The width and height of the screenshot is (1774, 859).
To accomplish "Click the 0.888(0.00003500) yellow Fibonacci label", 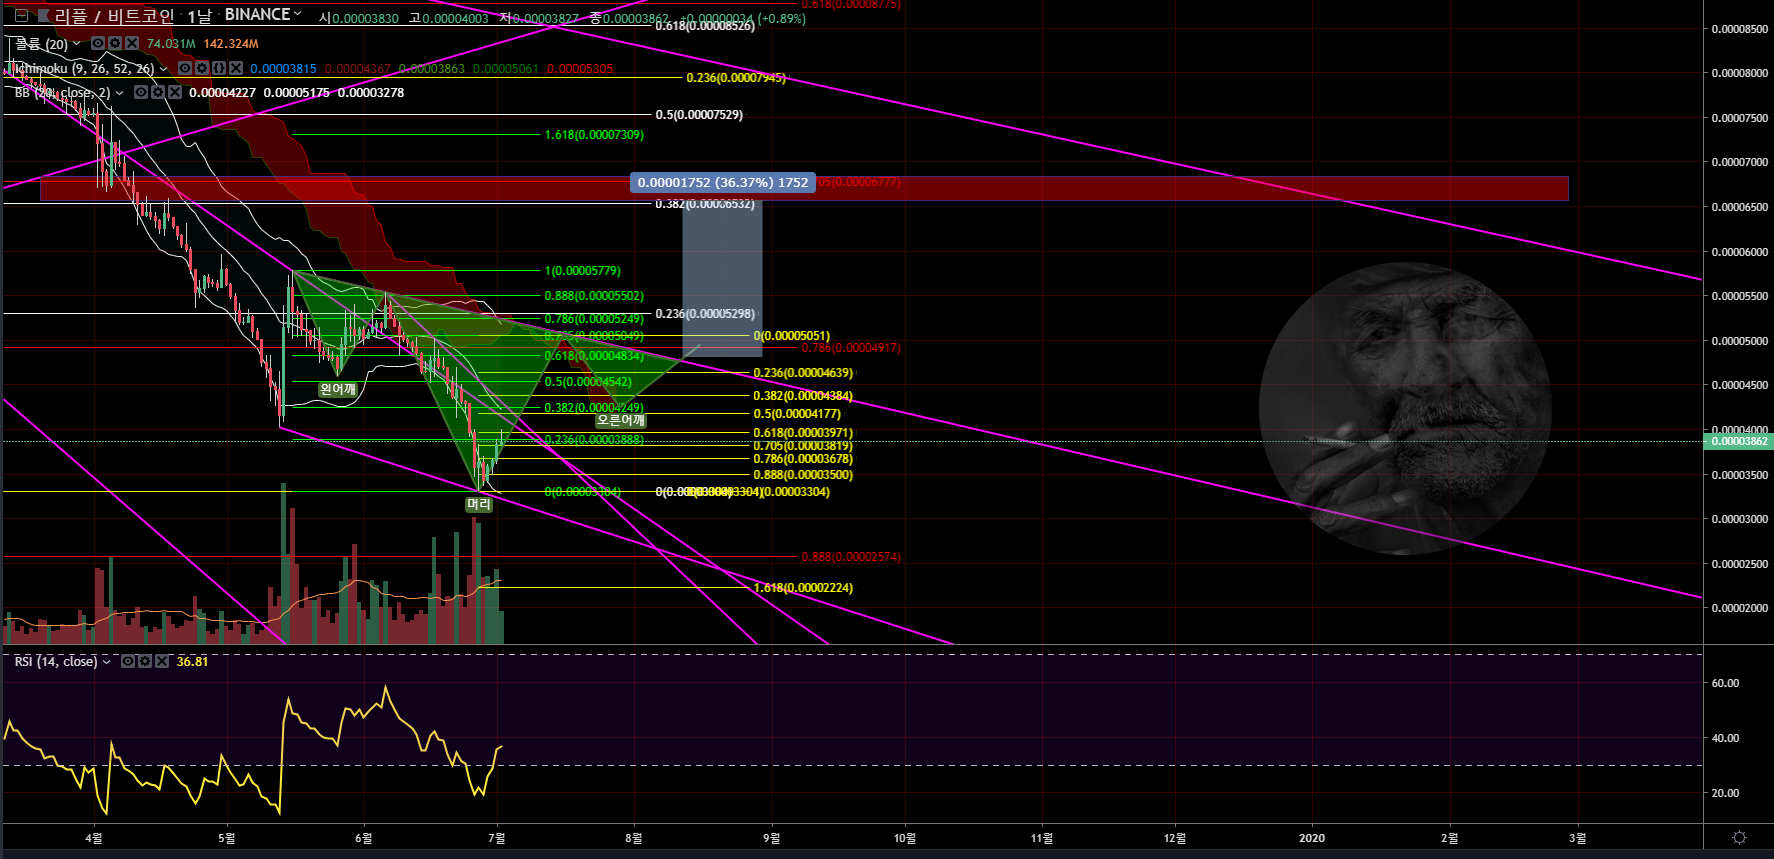I will click(803, 475).
